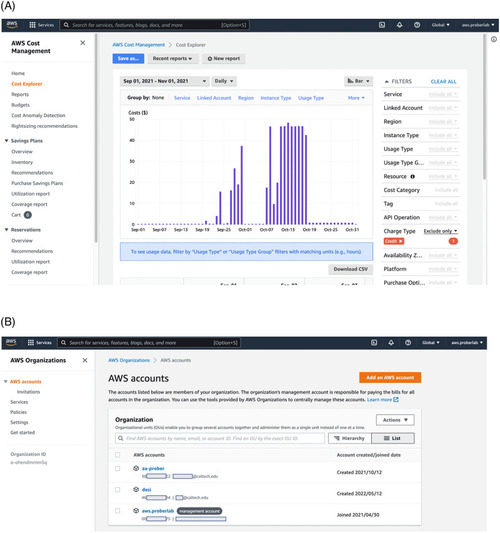Screen dimensions: 500x533
Task: Click account icon beside aa-prober
Action: (136, 468)
